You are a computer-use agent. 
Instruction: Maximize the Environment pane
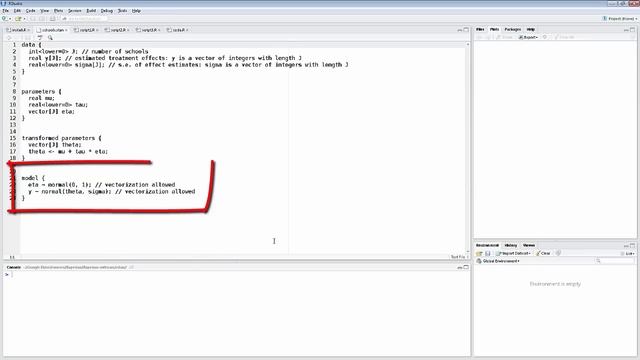click(x=633, y=245)
